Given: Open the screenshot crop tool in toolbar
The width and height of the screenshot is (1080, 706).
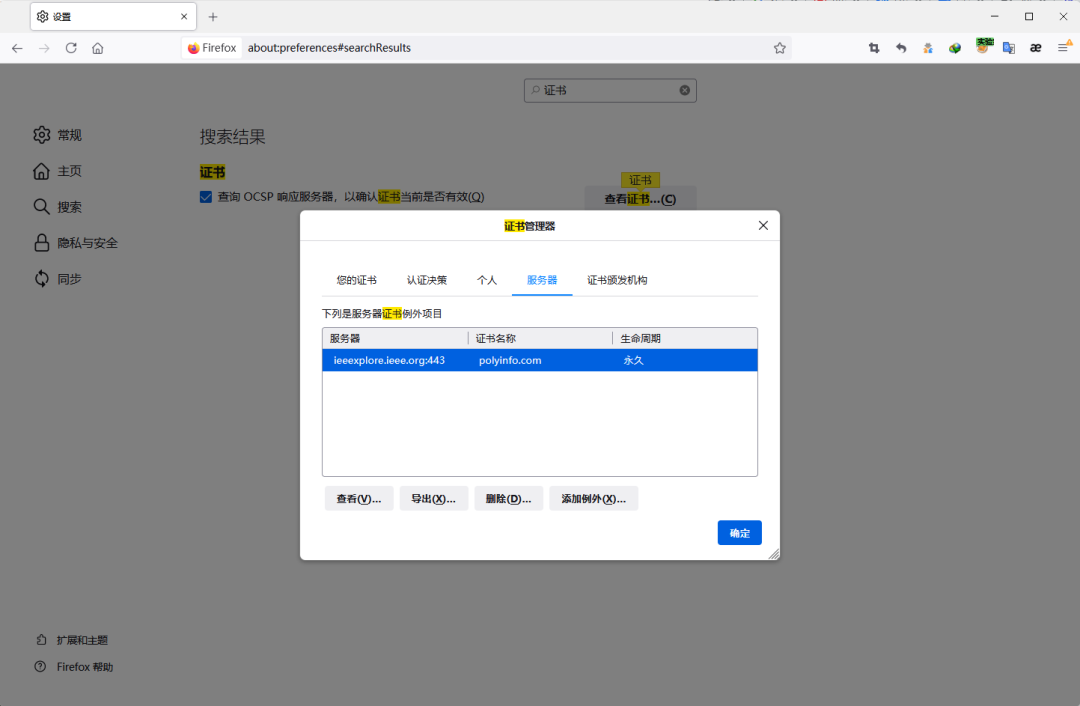Looking at the screenshot, I should coord(874,48).
